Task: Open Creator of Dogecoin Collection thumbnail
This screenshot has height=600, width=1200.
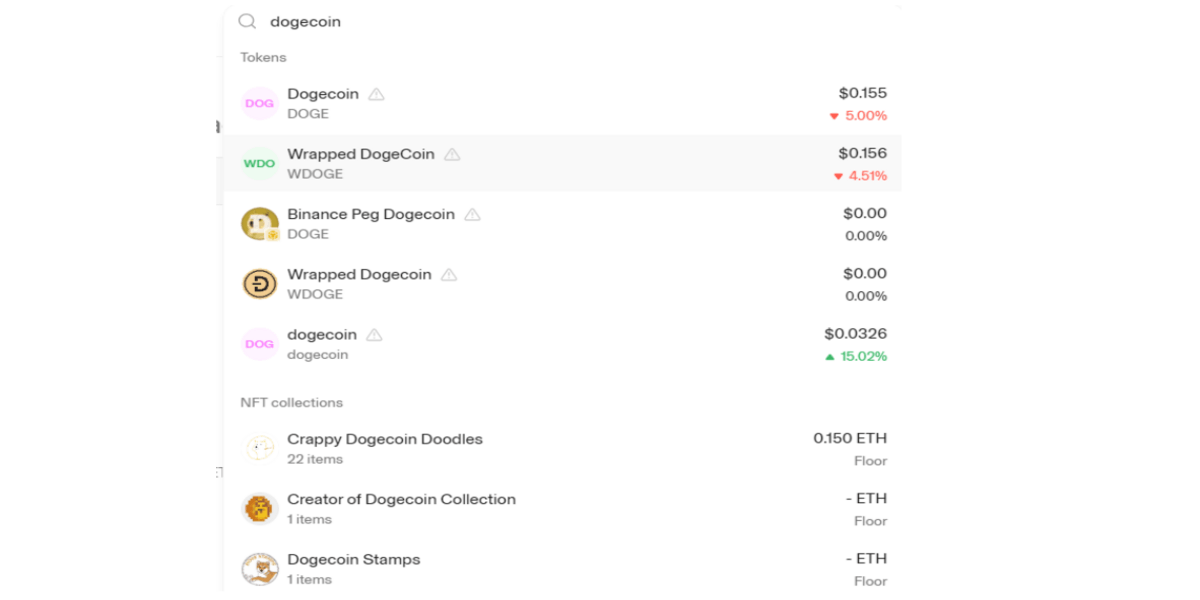Action: [259, 509]
